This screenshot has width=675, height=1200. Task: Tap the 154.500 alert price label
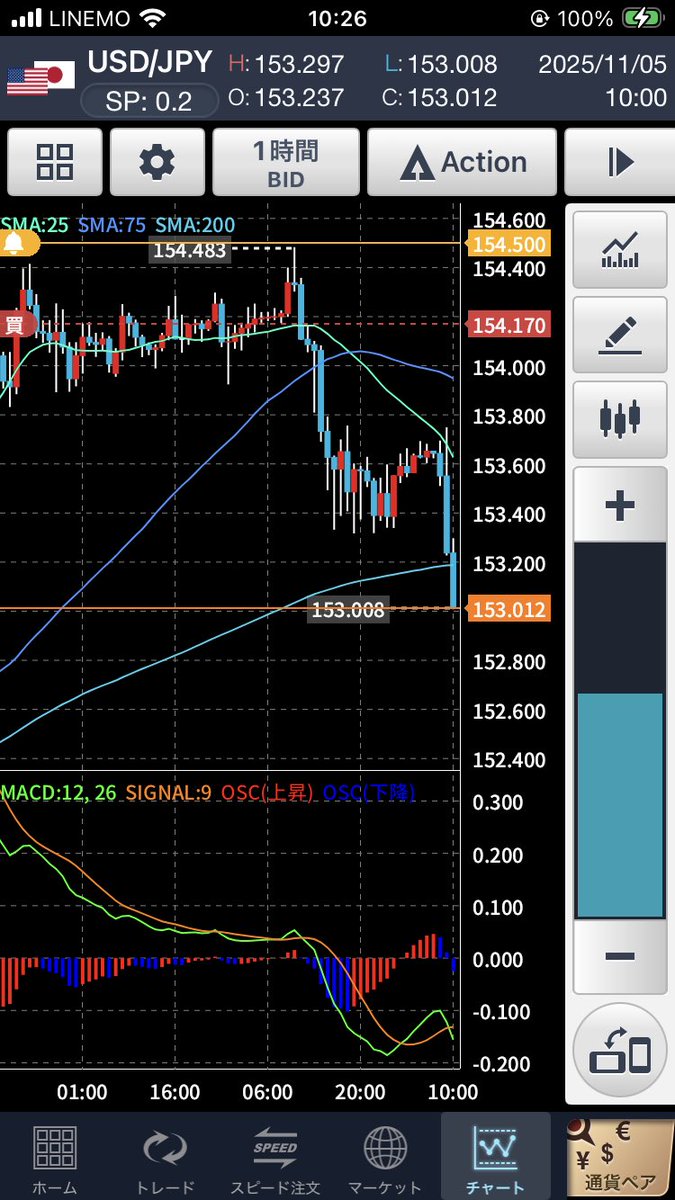509,244
